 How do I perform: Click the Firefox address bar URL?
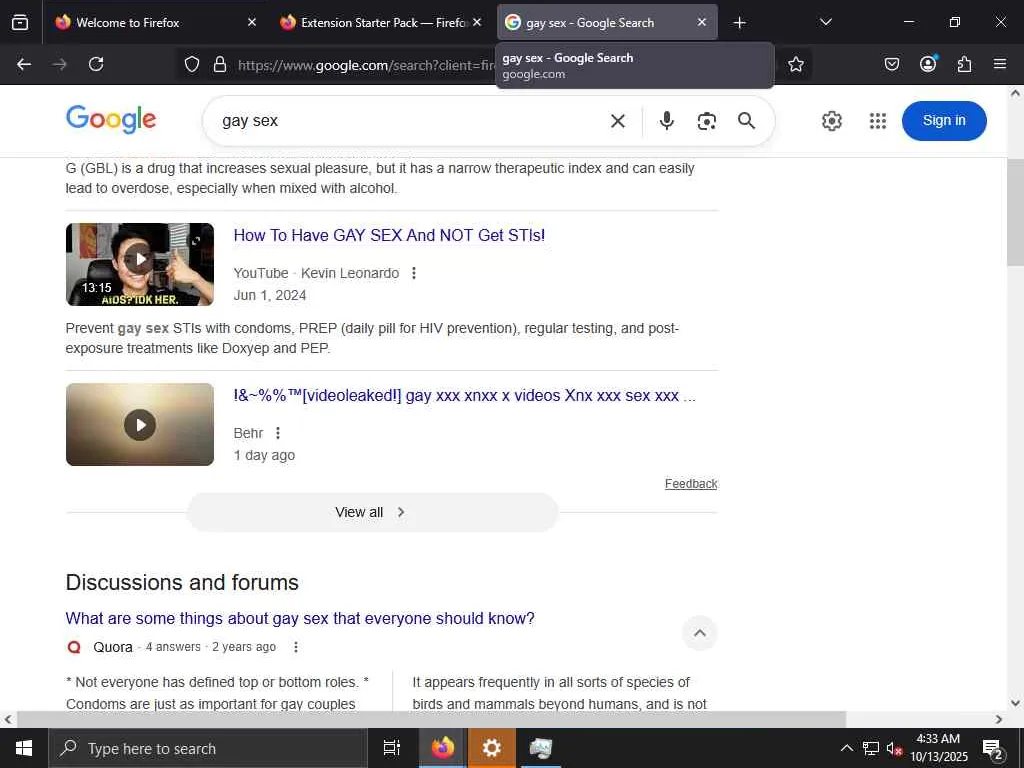[366, 65]
